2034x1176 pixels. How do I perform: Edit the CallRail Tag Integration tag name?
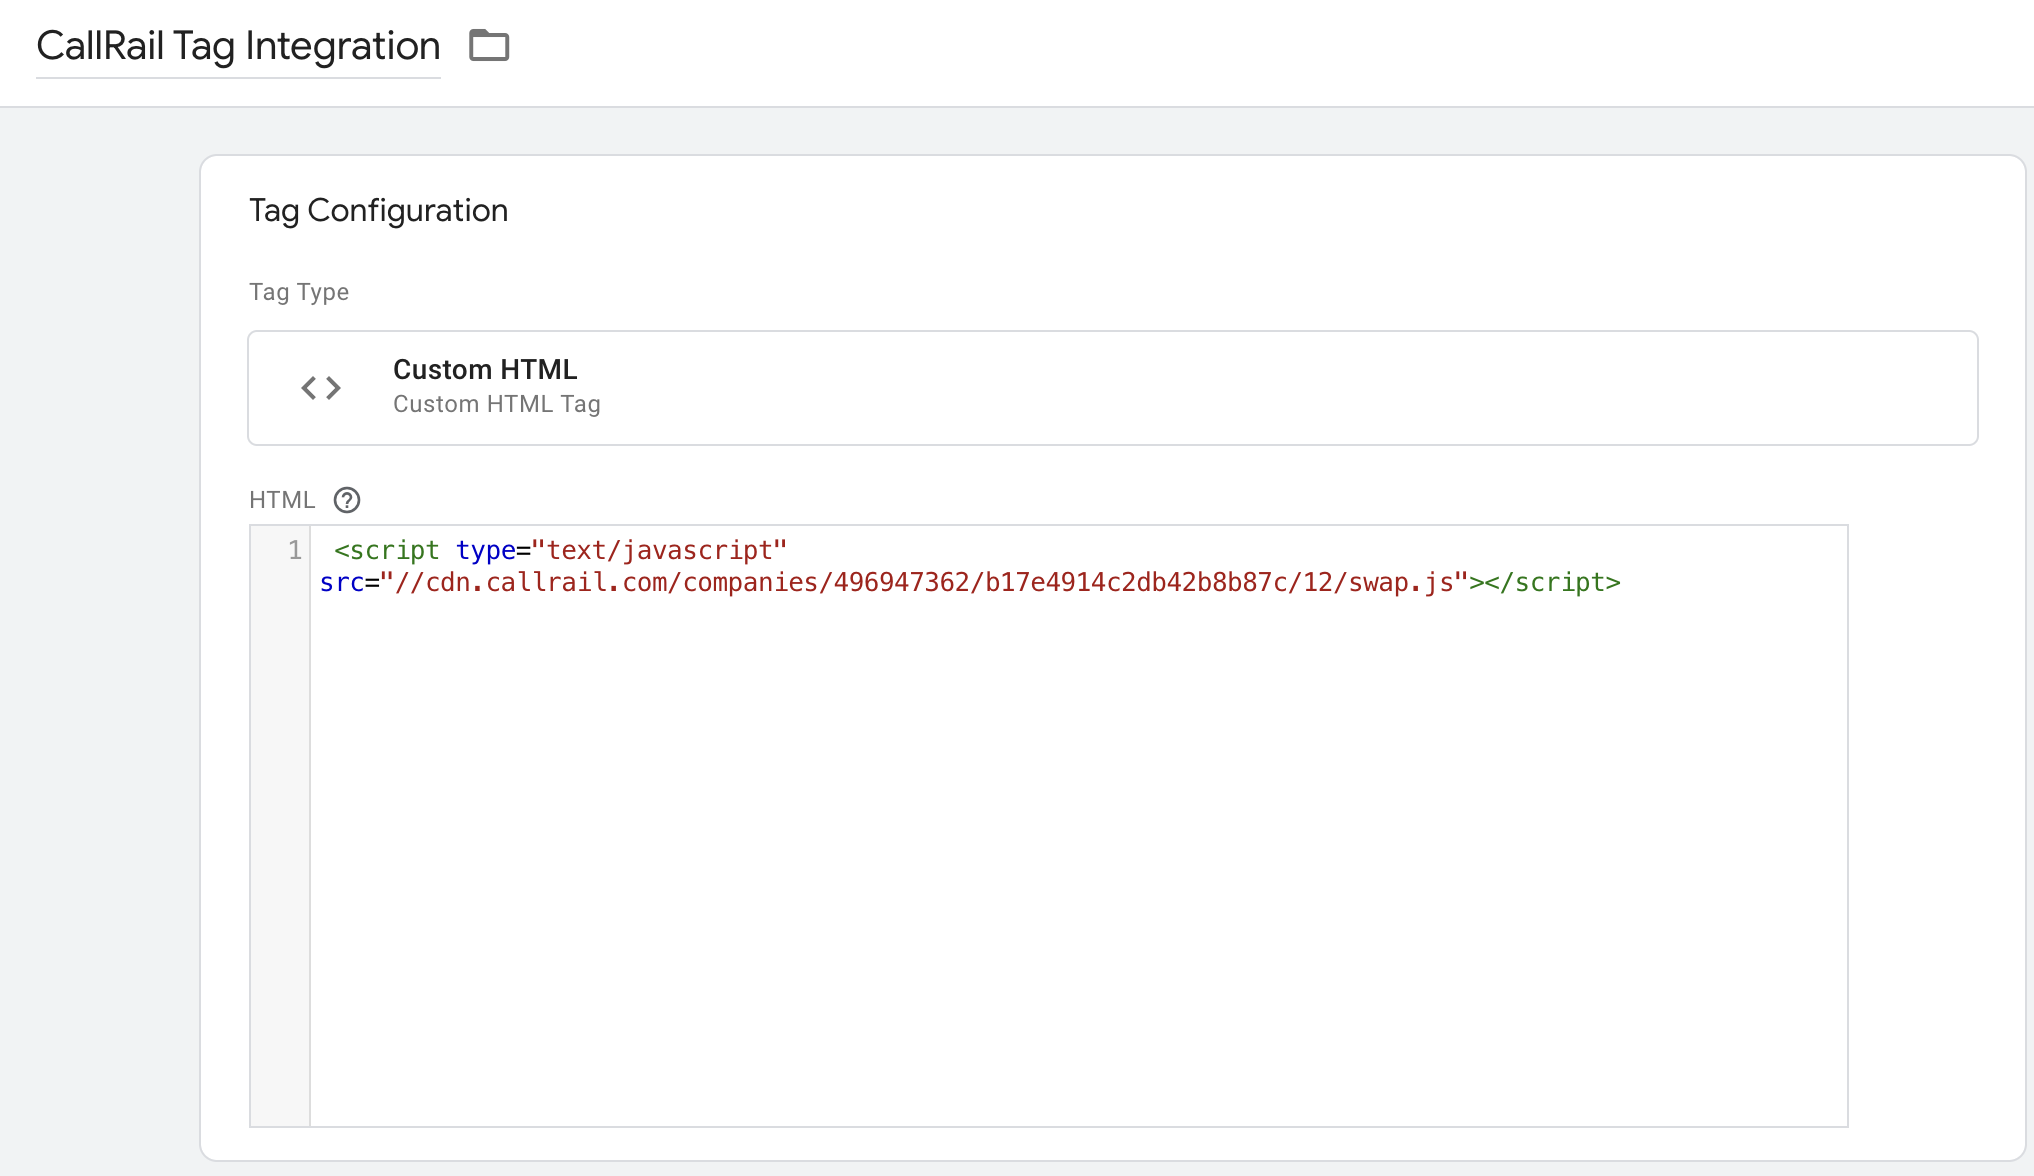click(238, 46)
